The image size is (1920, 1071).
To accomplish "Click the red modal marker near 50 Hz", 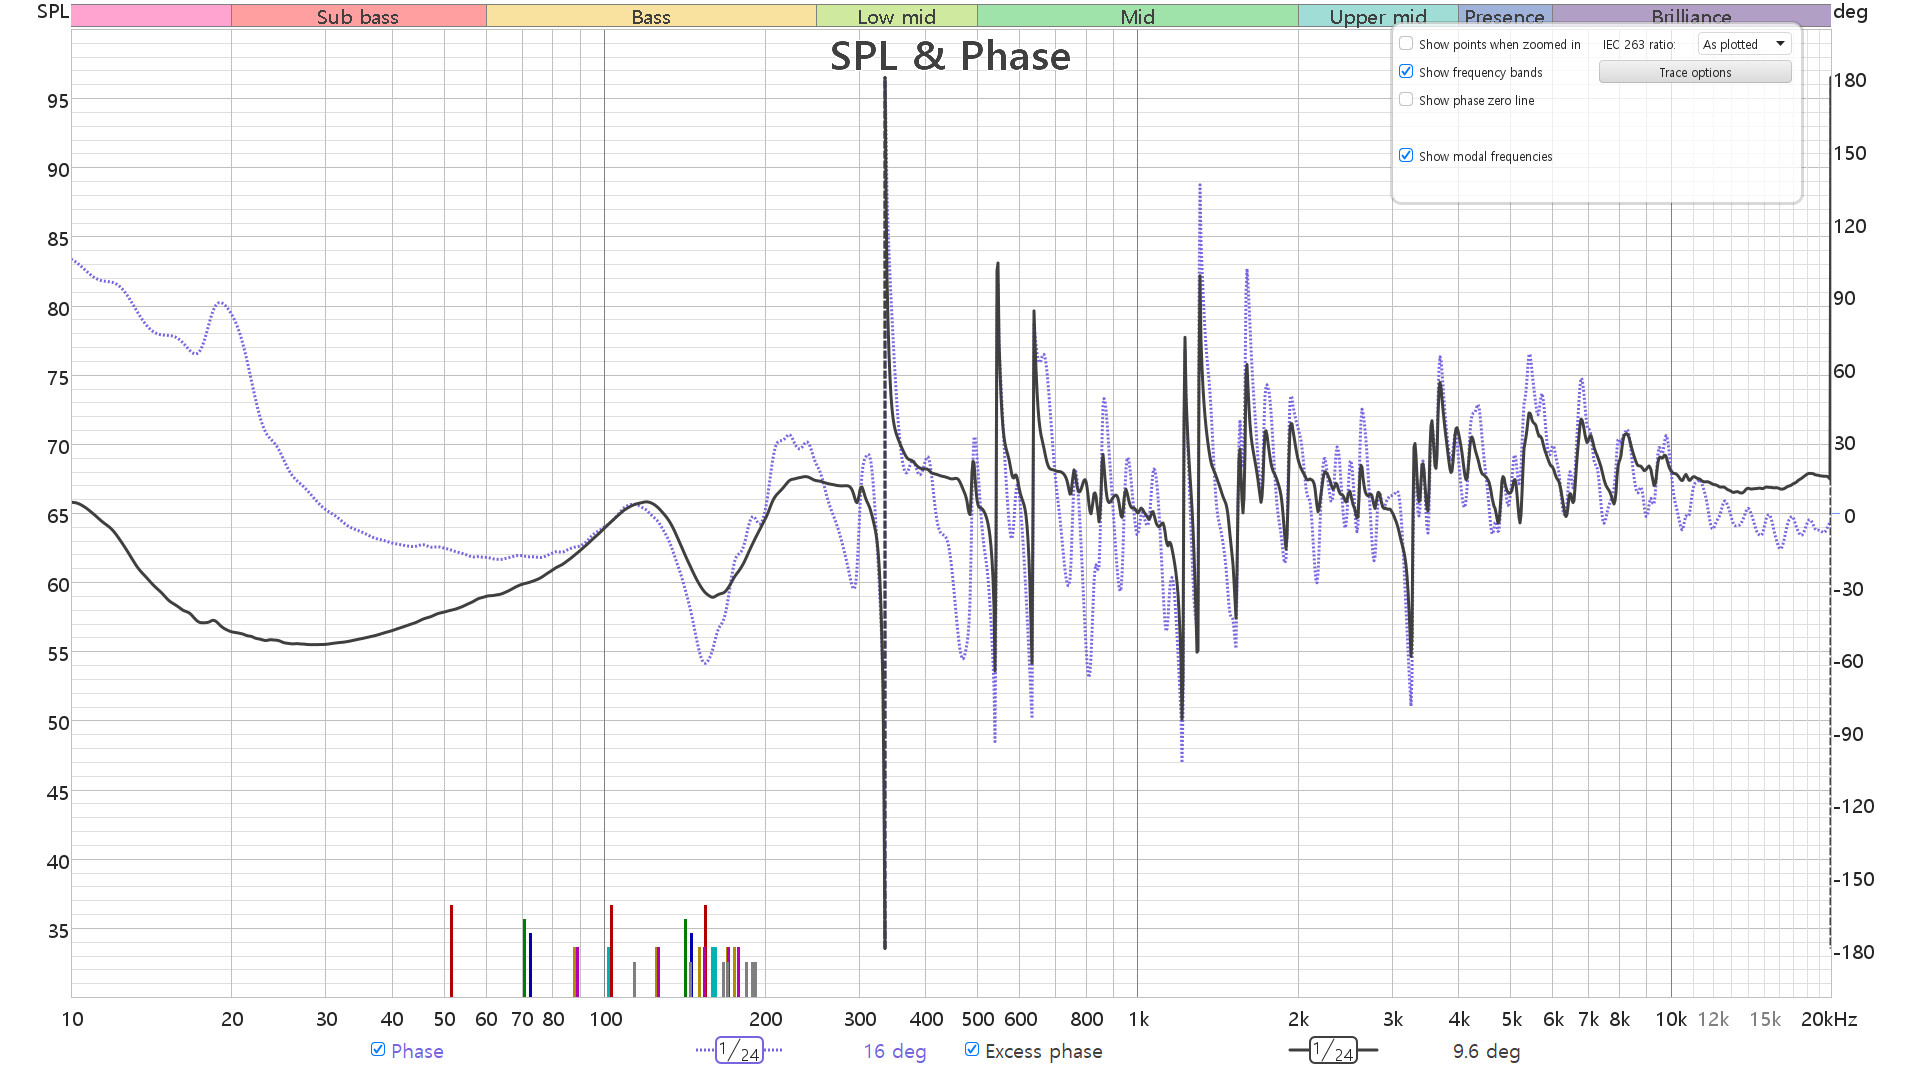I will point(451,951).
